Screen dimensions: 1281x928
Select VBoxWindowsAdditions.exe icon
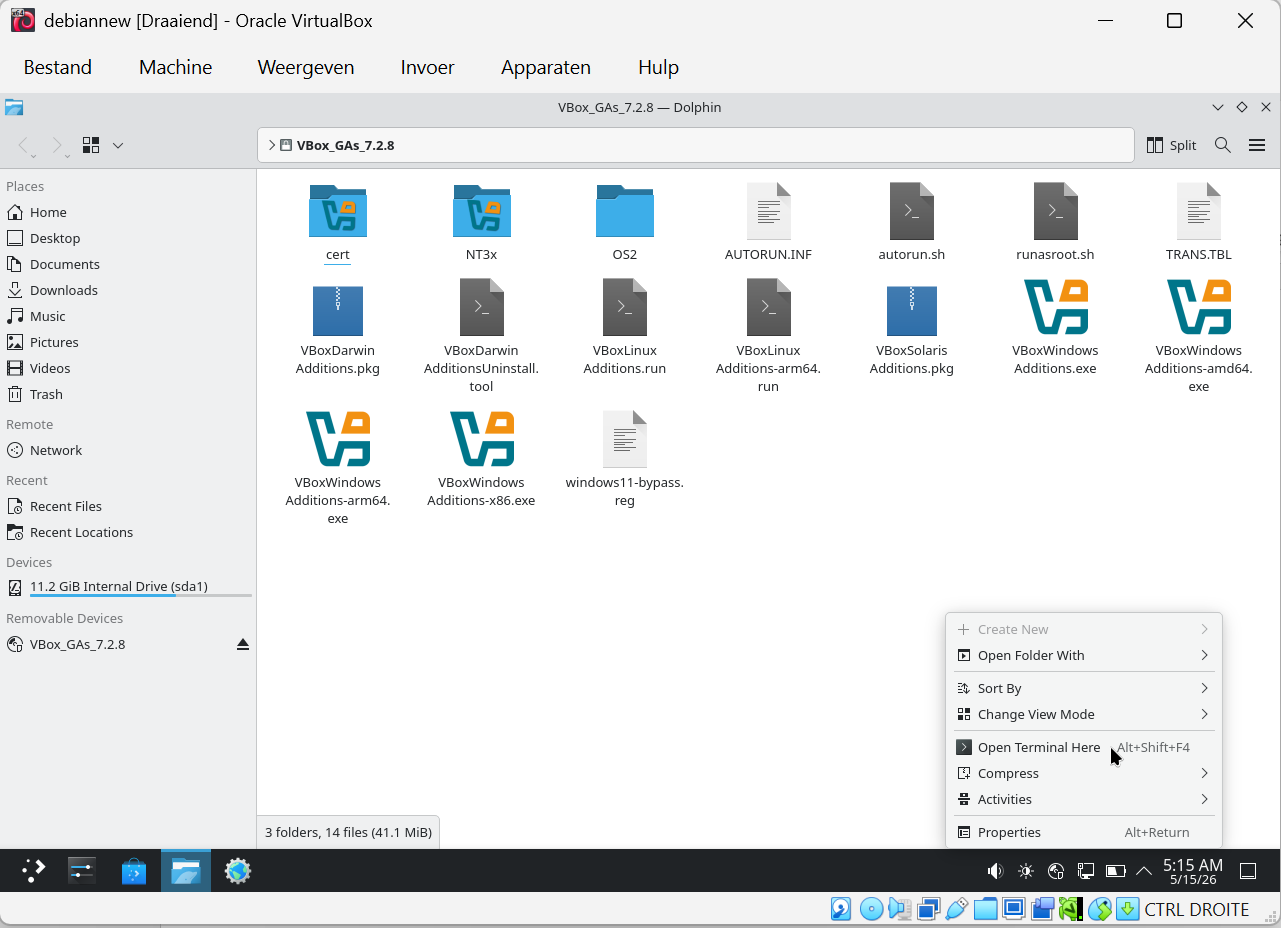(x=1055, y=307)
